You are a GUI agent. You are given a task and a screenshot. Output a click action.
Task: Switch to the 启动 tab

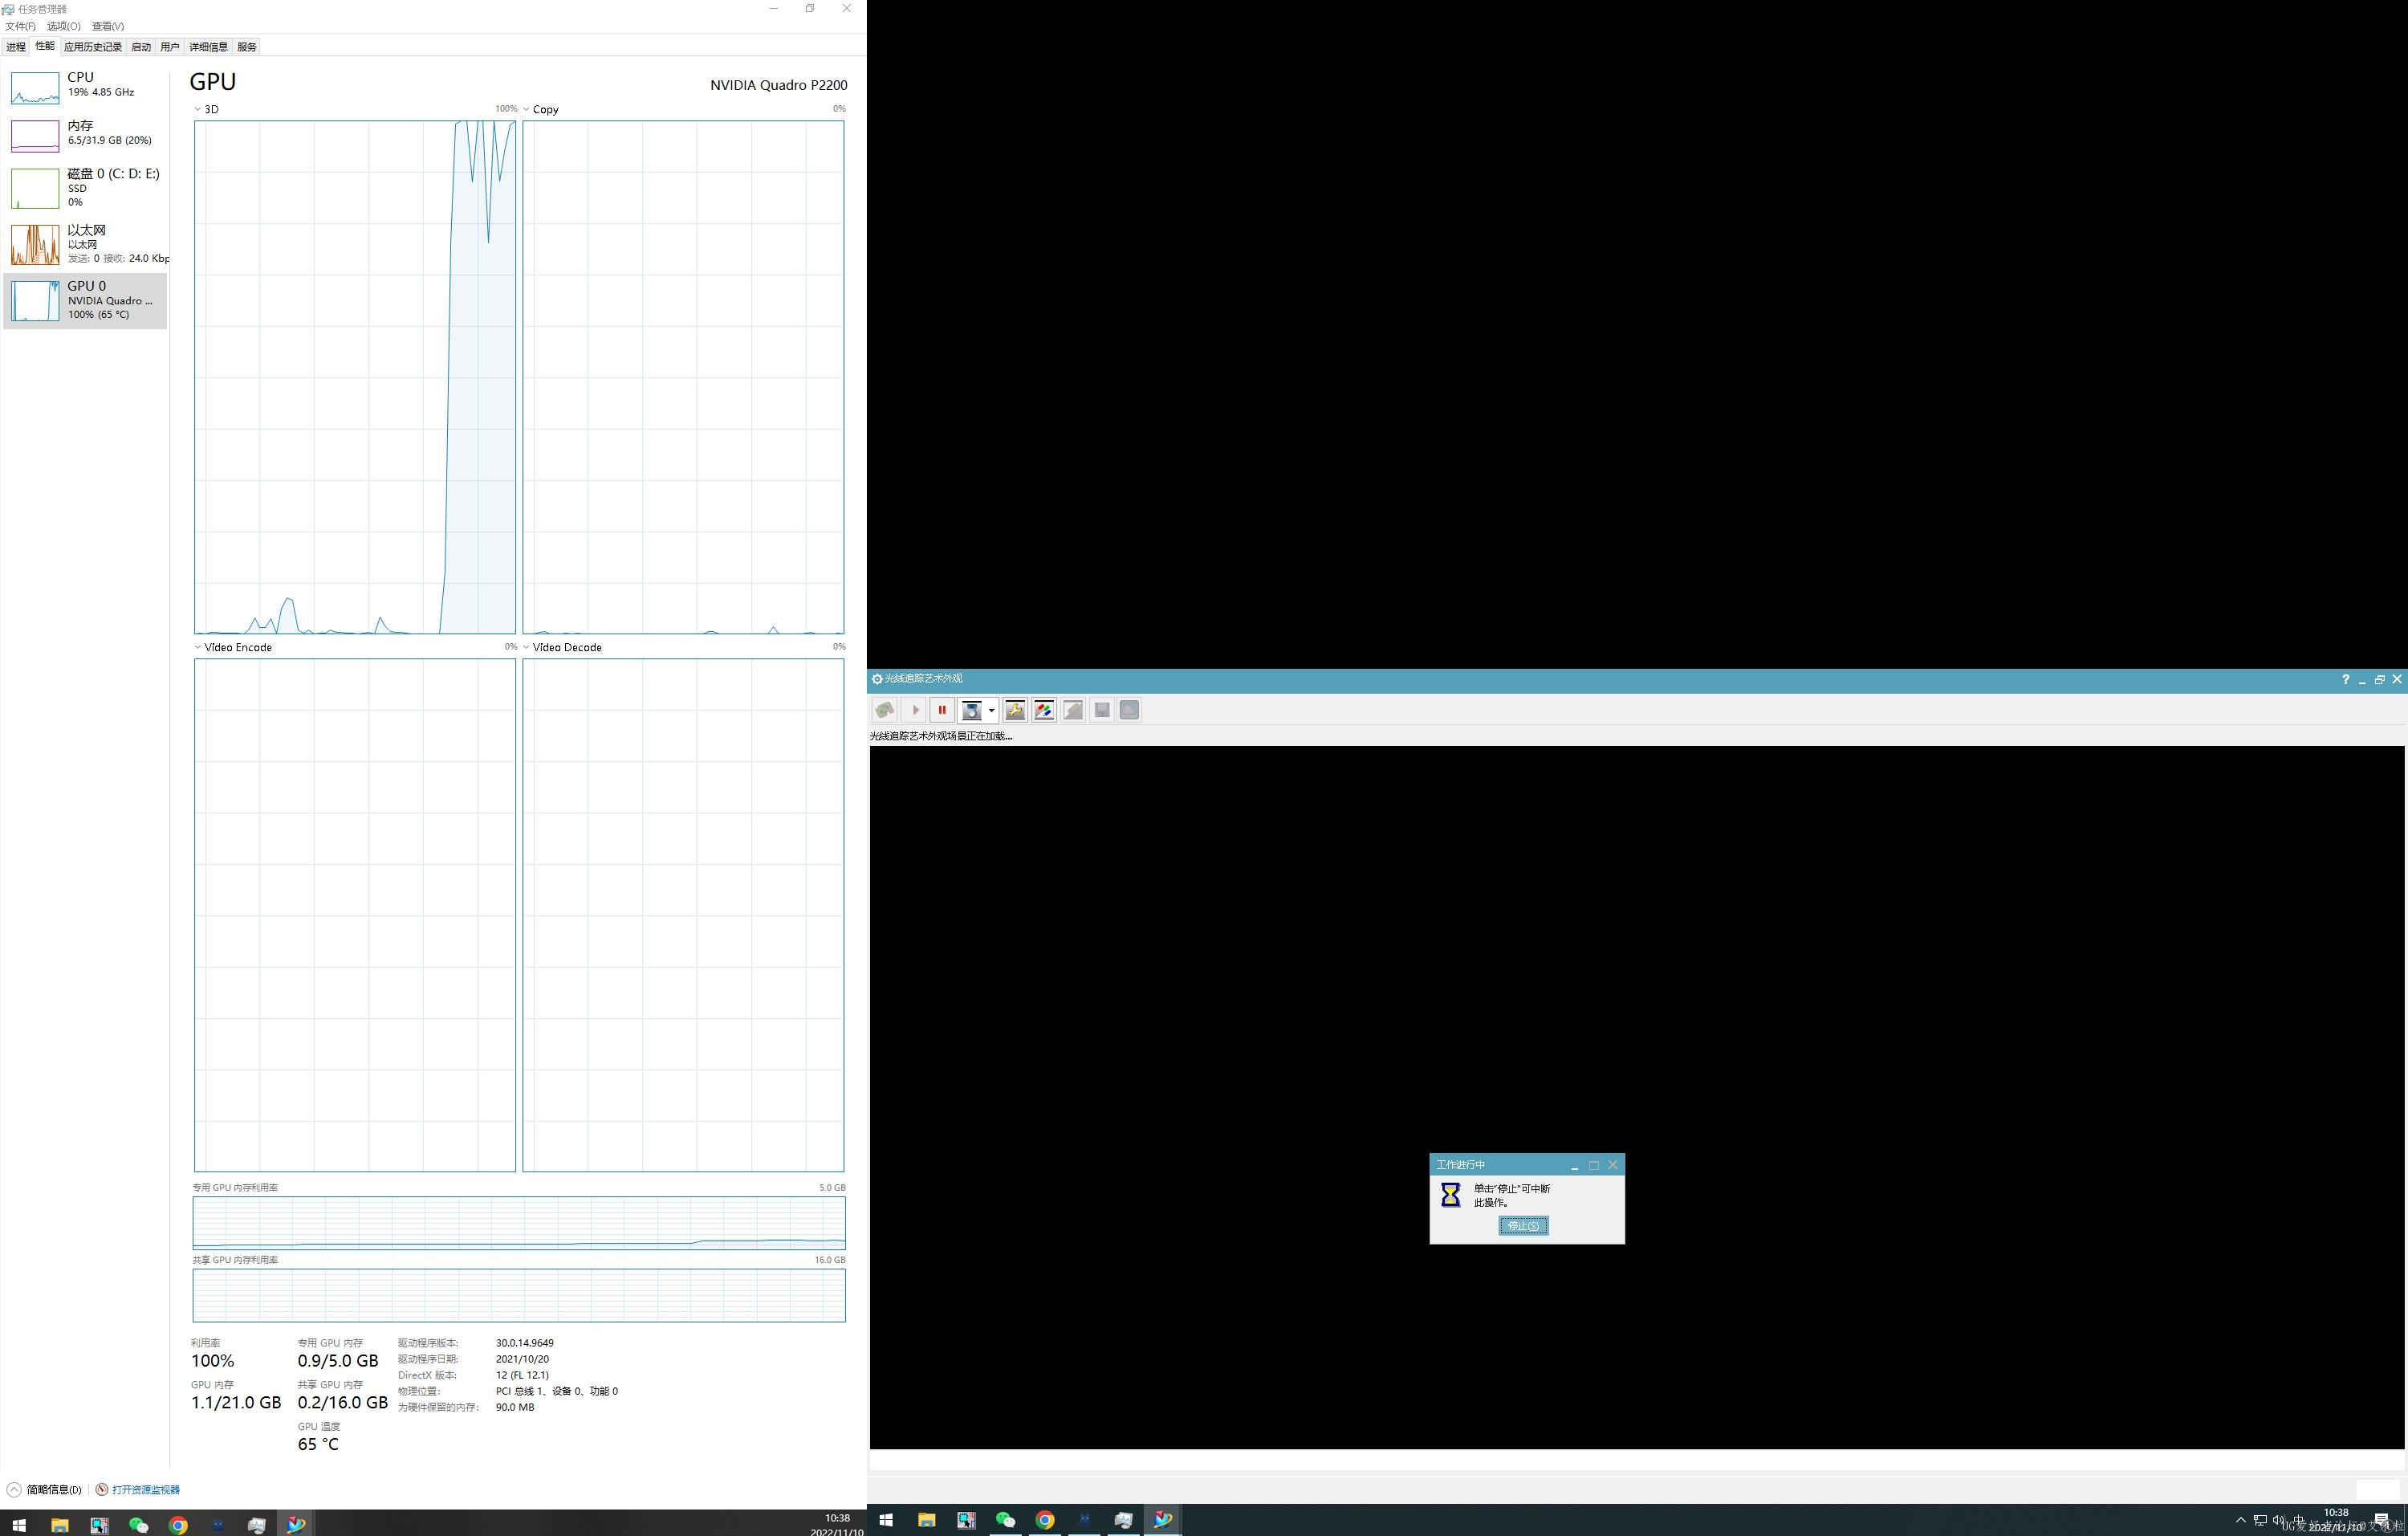tap(141, 47)
